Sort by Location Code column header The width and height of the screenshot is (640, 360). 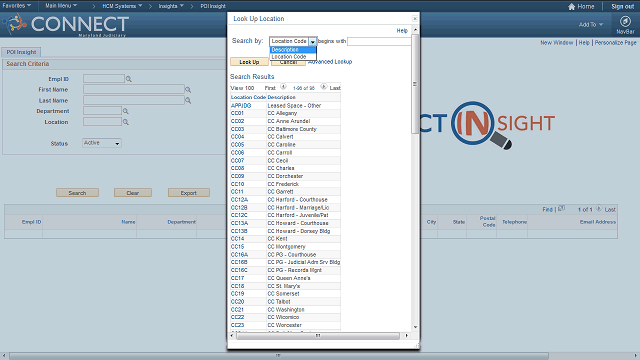point(248,97)
